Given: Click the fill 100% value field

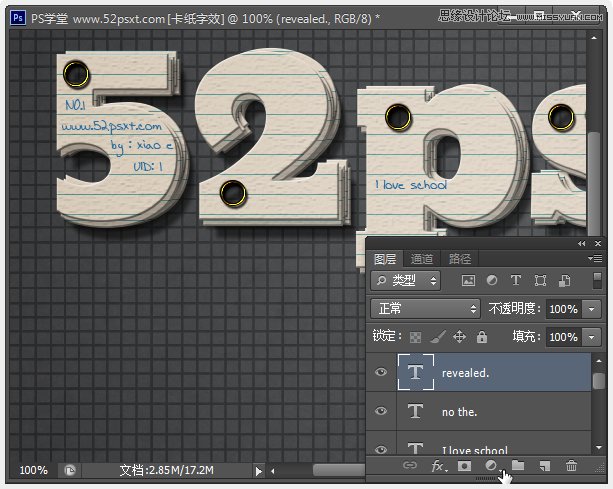Looking at the screenshot, I should [564, 337].
